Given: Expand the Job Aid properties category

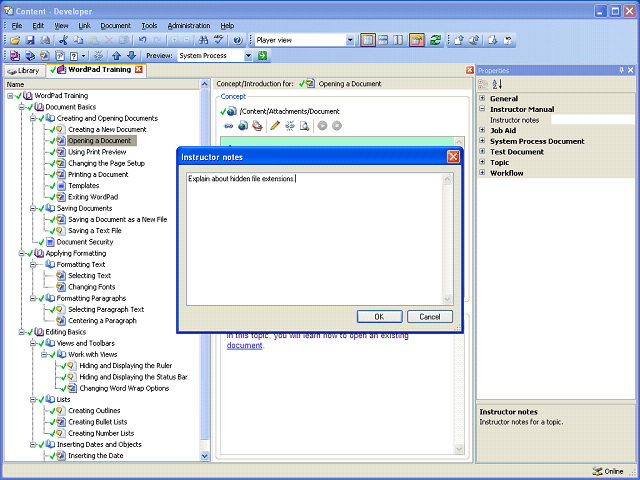Looking at the screenshot, I should point(482,130).
